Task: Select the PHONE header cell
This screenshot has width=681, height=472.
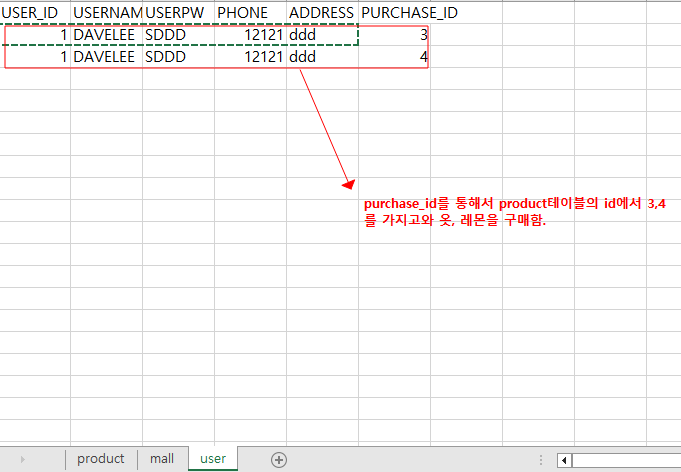Action: click(x=251, y=13)
